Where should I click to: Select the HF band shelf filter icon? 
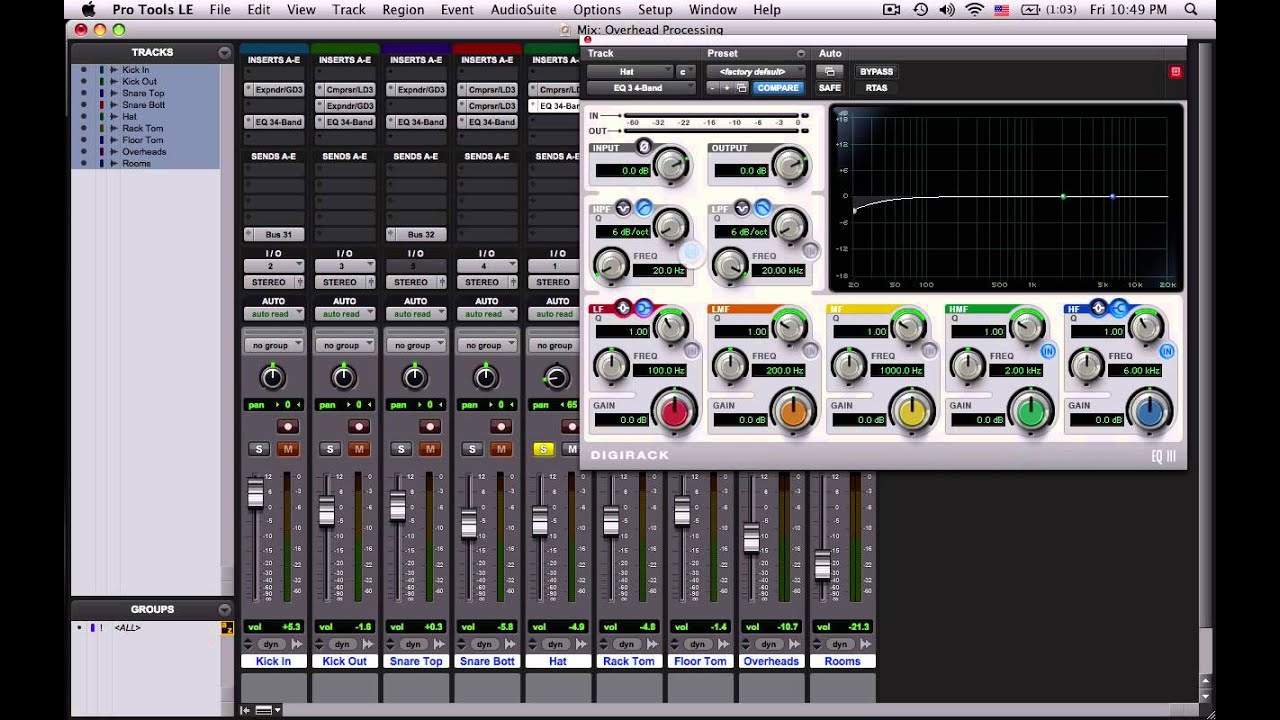click(1119, 308)
